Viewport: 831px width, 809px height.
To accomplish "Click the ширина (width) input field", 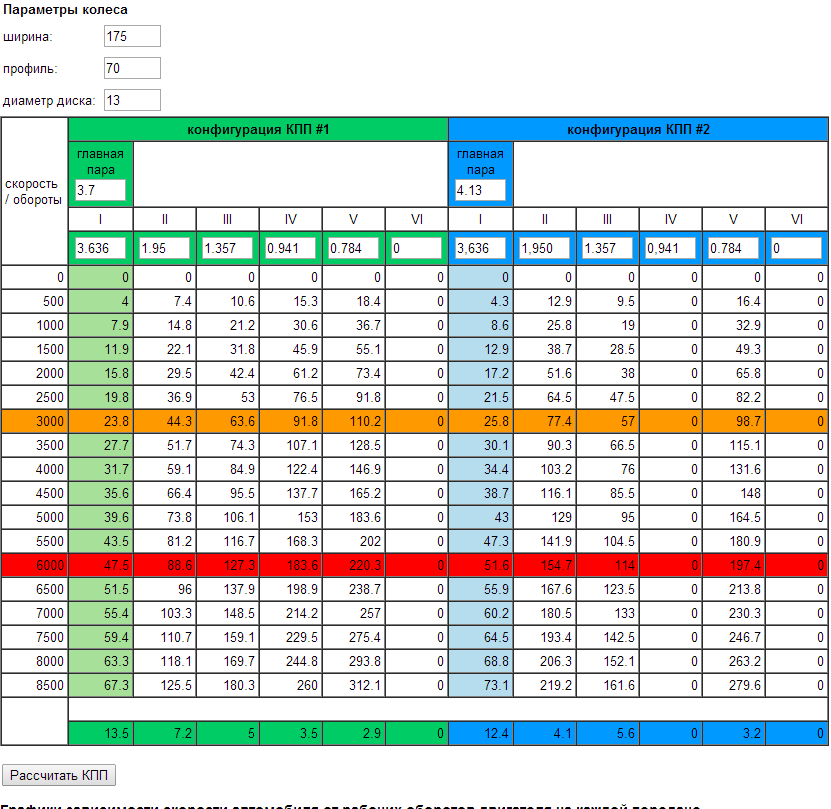I will pos(132,36).
